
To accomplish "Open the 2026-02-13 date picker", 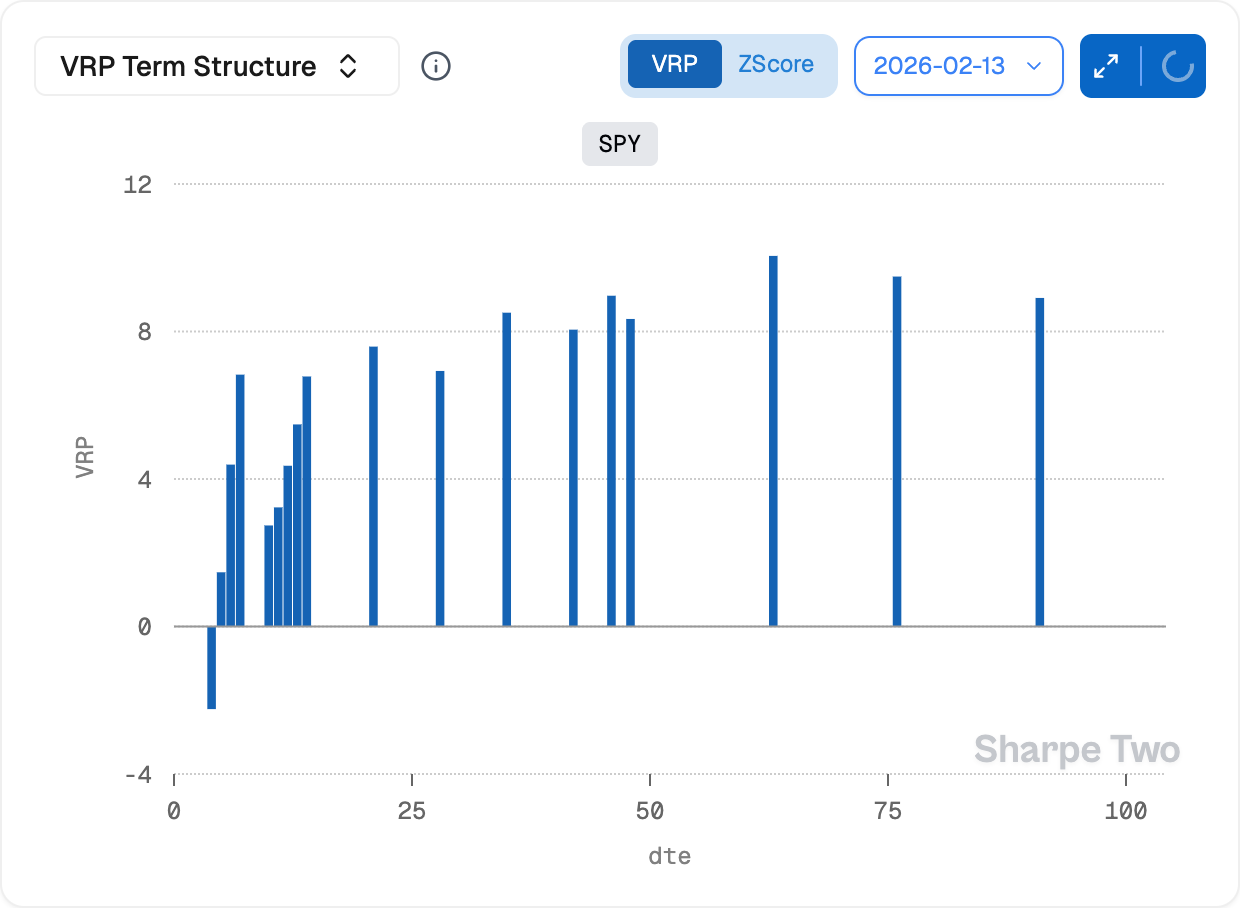I will click(957, 66).
